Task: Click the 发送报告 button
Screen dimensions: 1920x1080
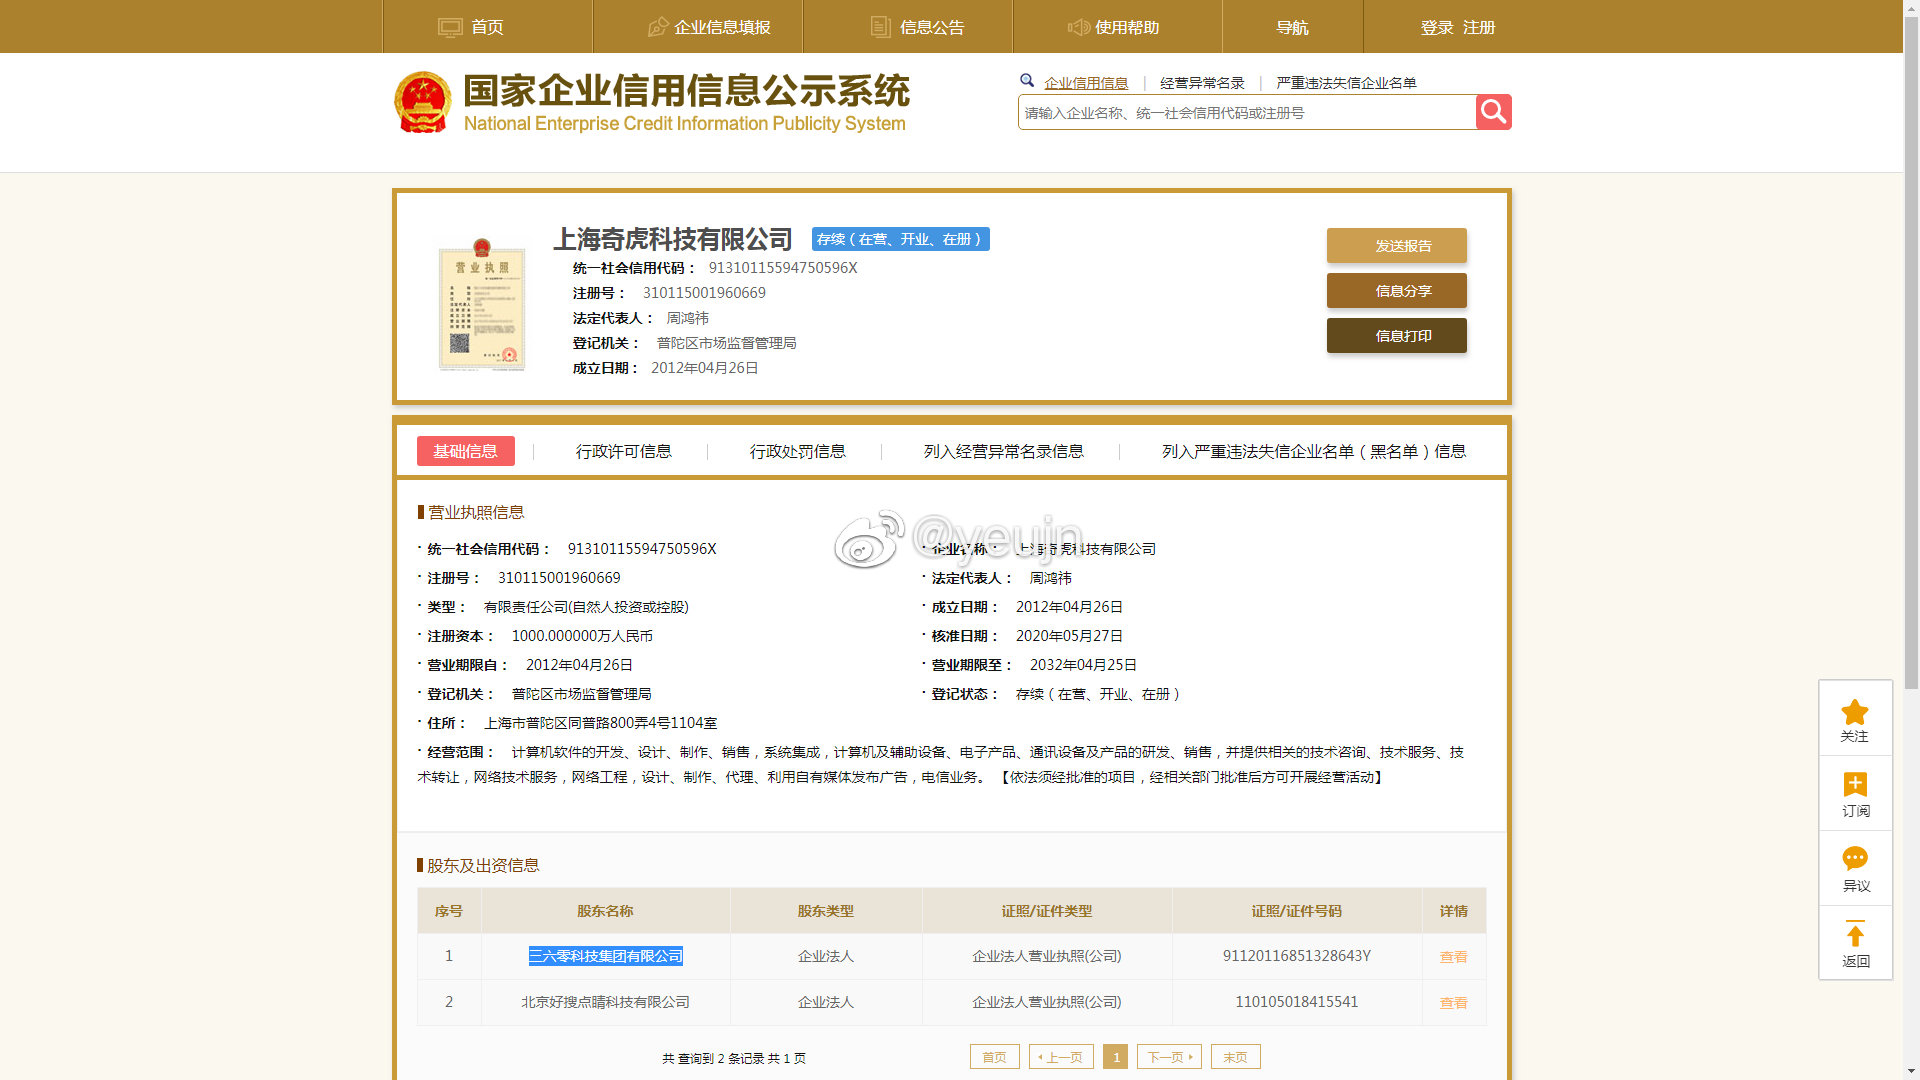Action: click(x=1397, y=246)
